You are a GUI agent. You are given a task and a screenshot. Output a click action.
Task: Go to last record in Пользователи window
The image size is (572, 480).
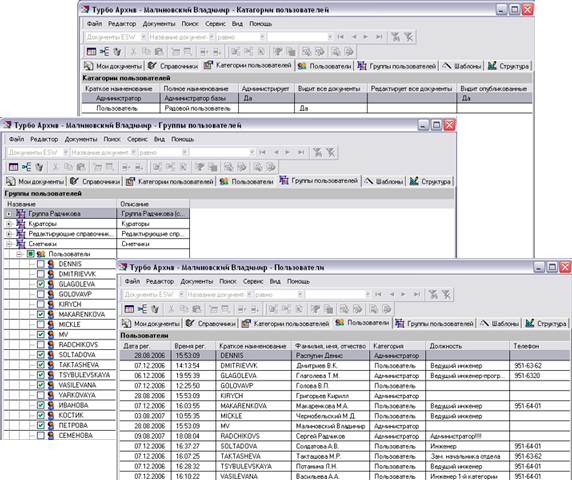pos(417,294)
